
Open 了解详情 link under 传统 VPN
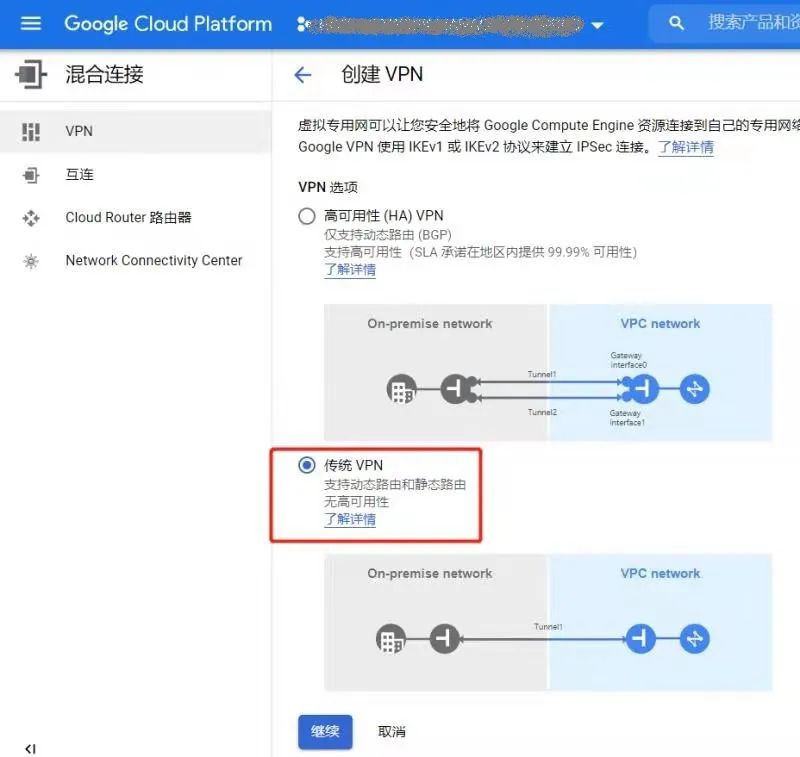350,519
